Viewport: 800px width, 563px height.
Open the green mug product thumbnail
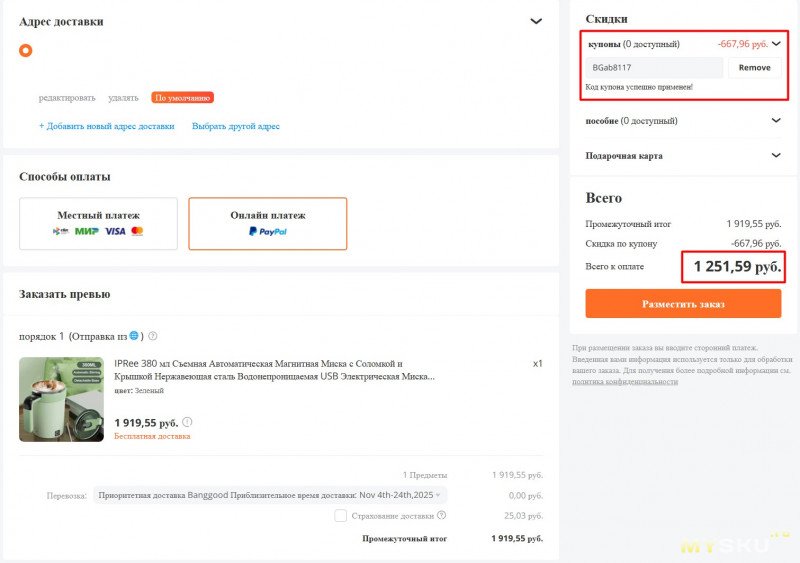pos(61,399)
